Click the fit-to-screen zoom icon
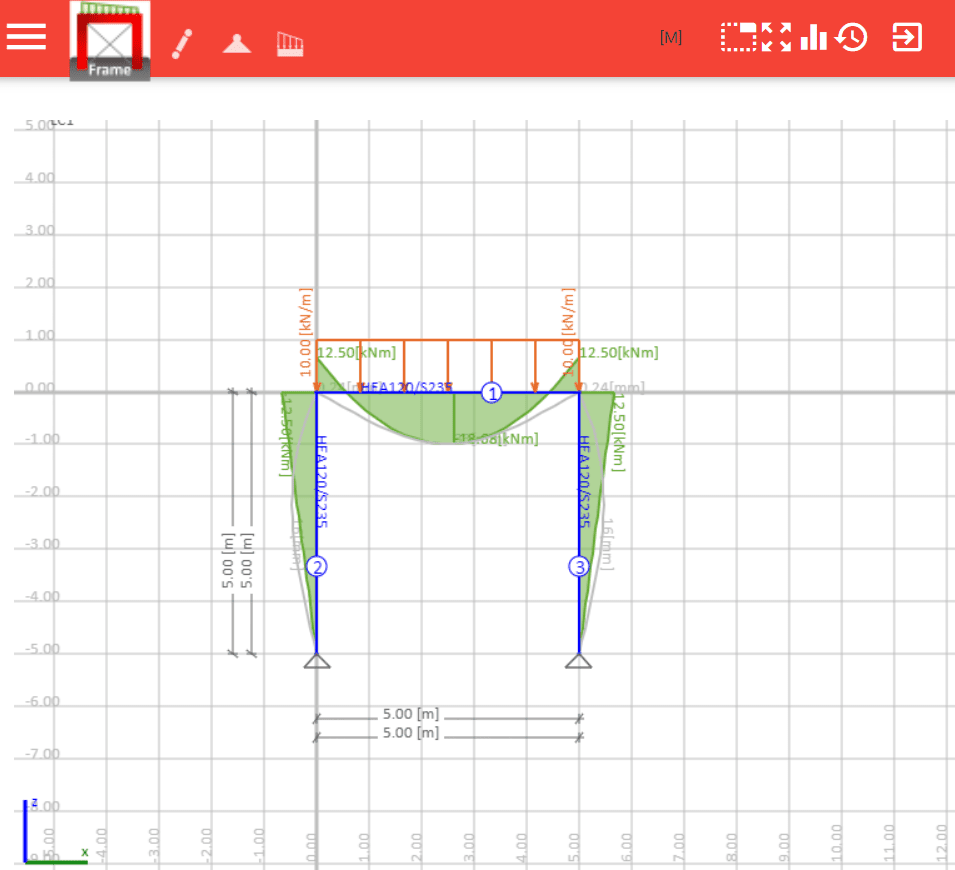The height and width of the screenshot is (870, 955). (x=777, y=37)
